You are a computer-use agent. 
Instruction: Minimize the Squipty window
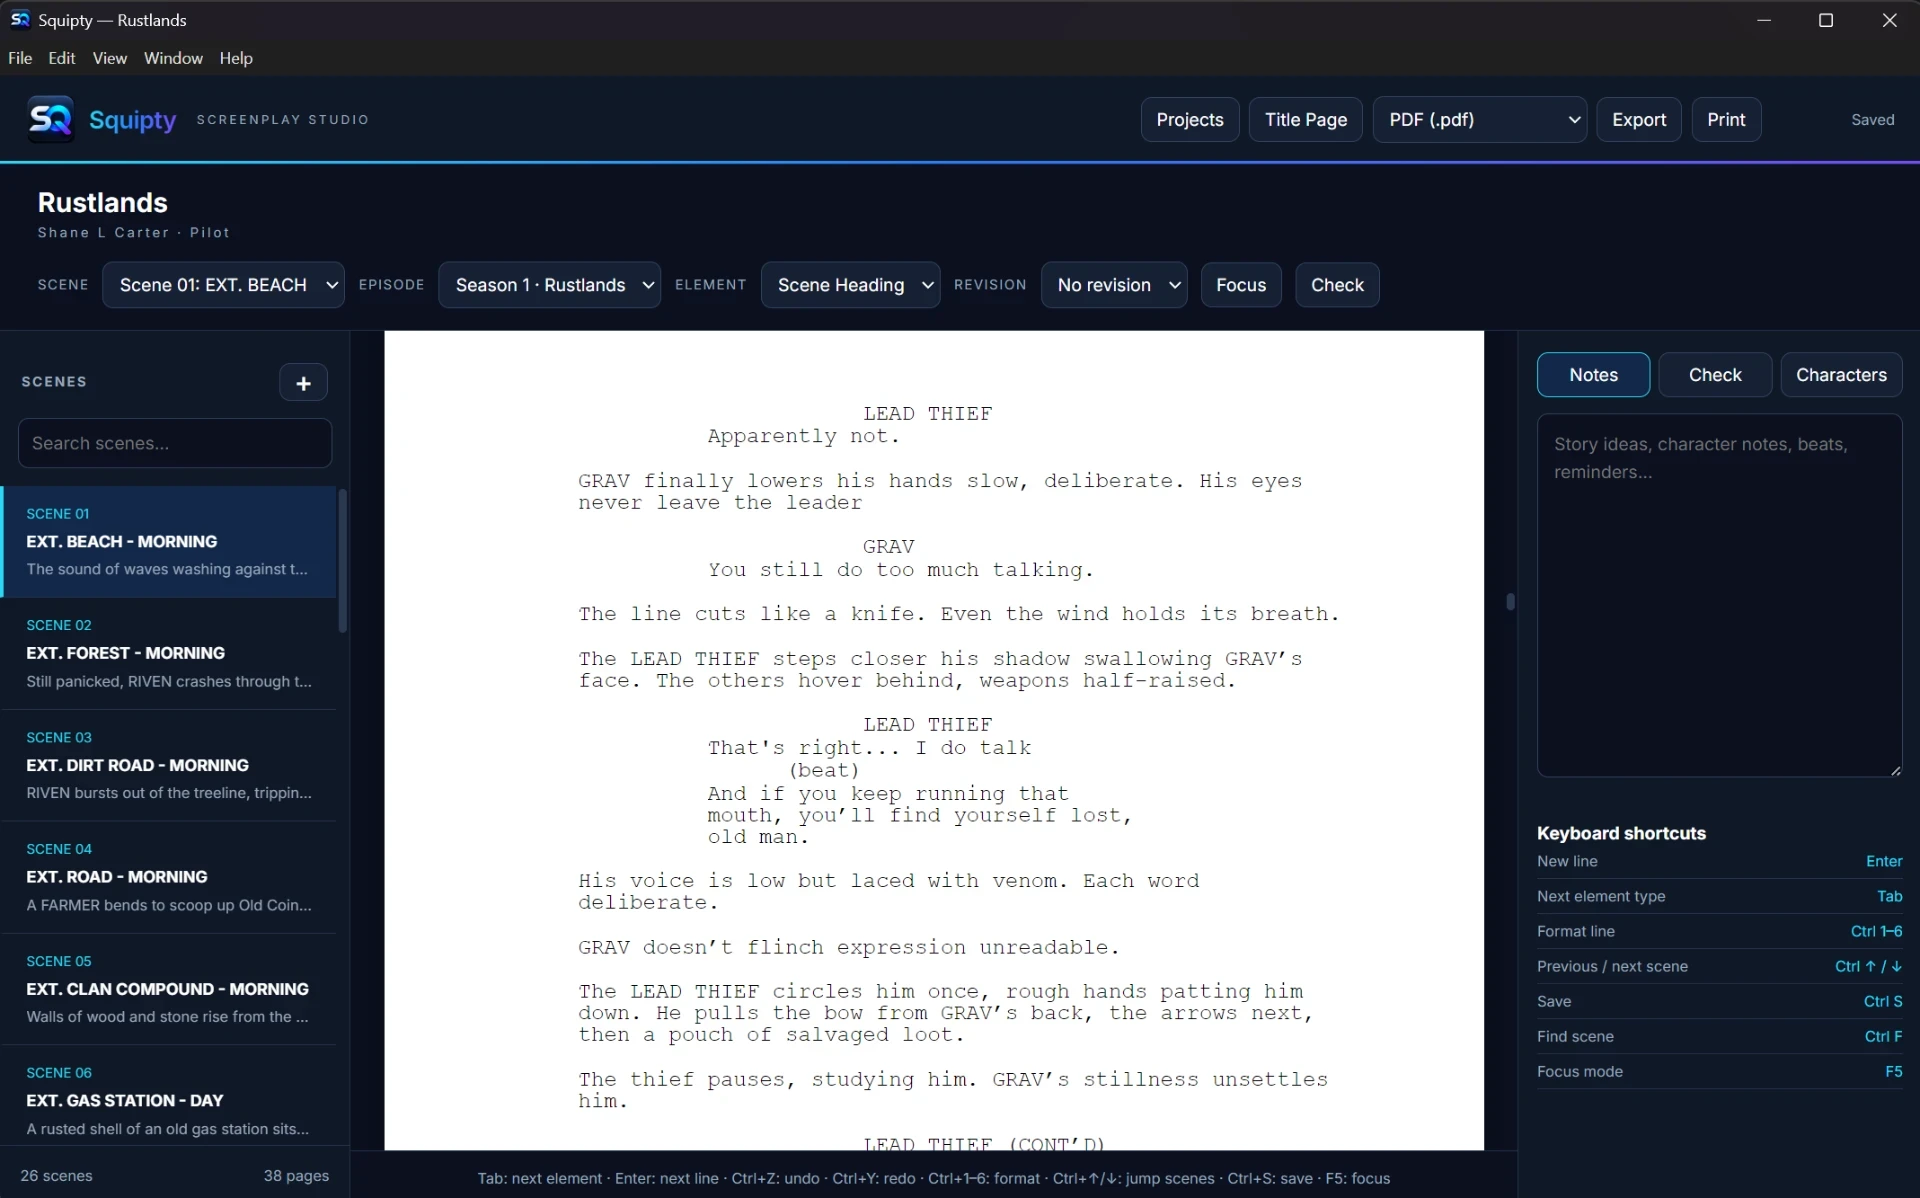pyautogui.click(x=1764, y=20)
